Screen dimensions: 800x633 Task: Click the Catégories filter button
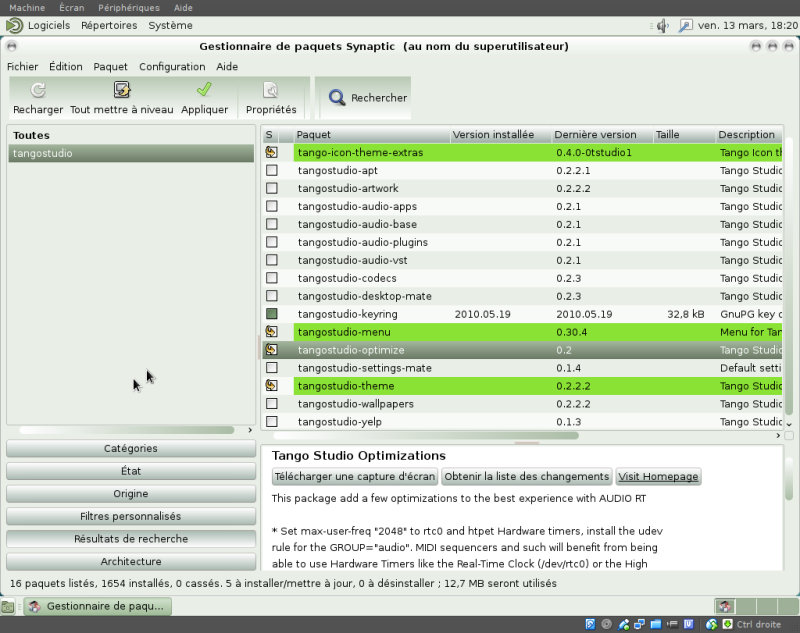131,448
